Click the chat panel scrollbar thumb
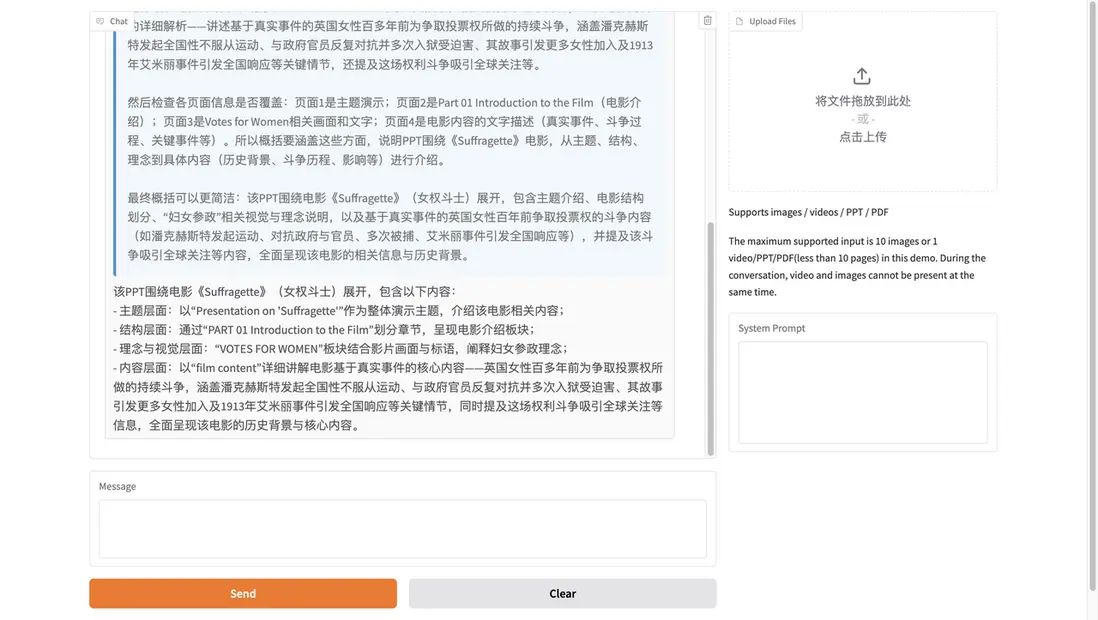1098x620 pixels. 711,339
